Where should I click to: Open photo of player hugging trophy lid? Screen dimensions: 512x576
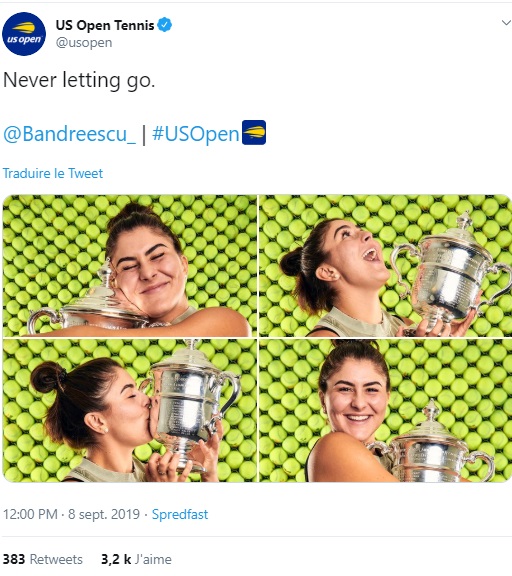[x=130, y=266]
